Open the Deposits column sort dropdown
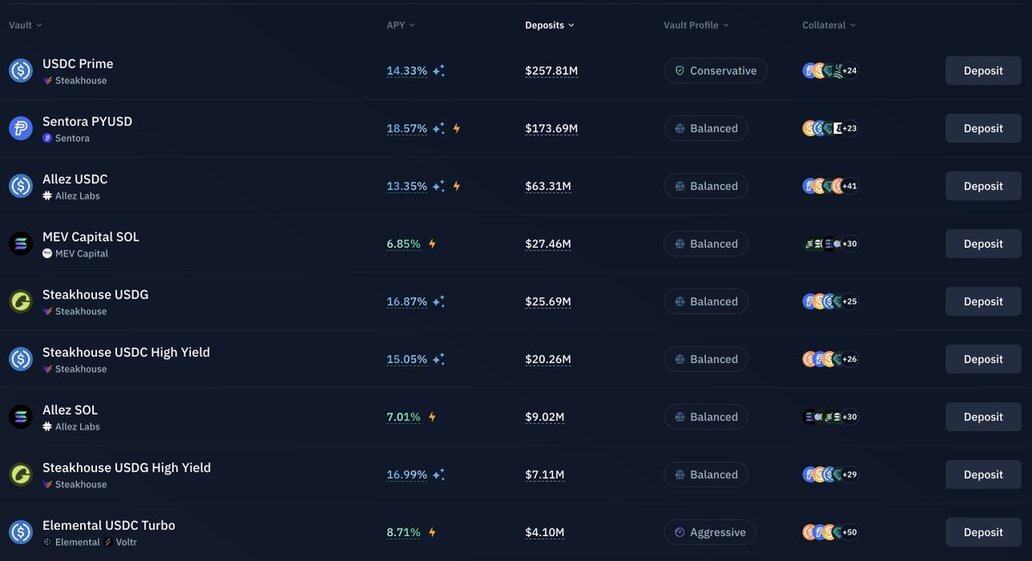 tap(550, 25)
